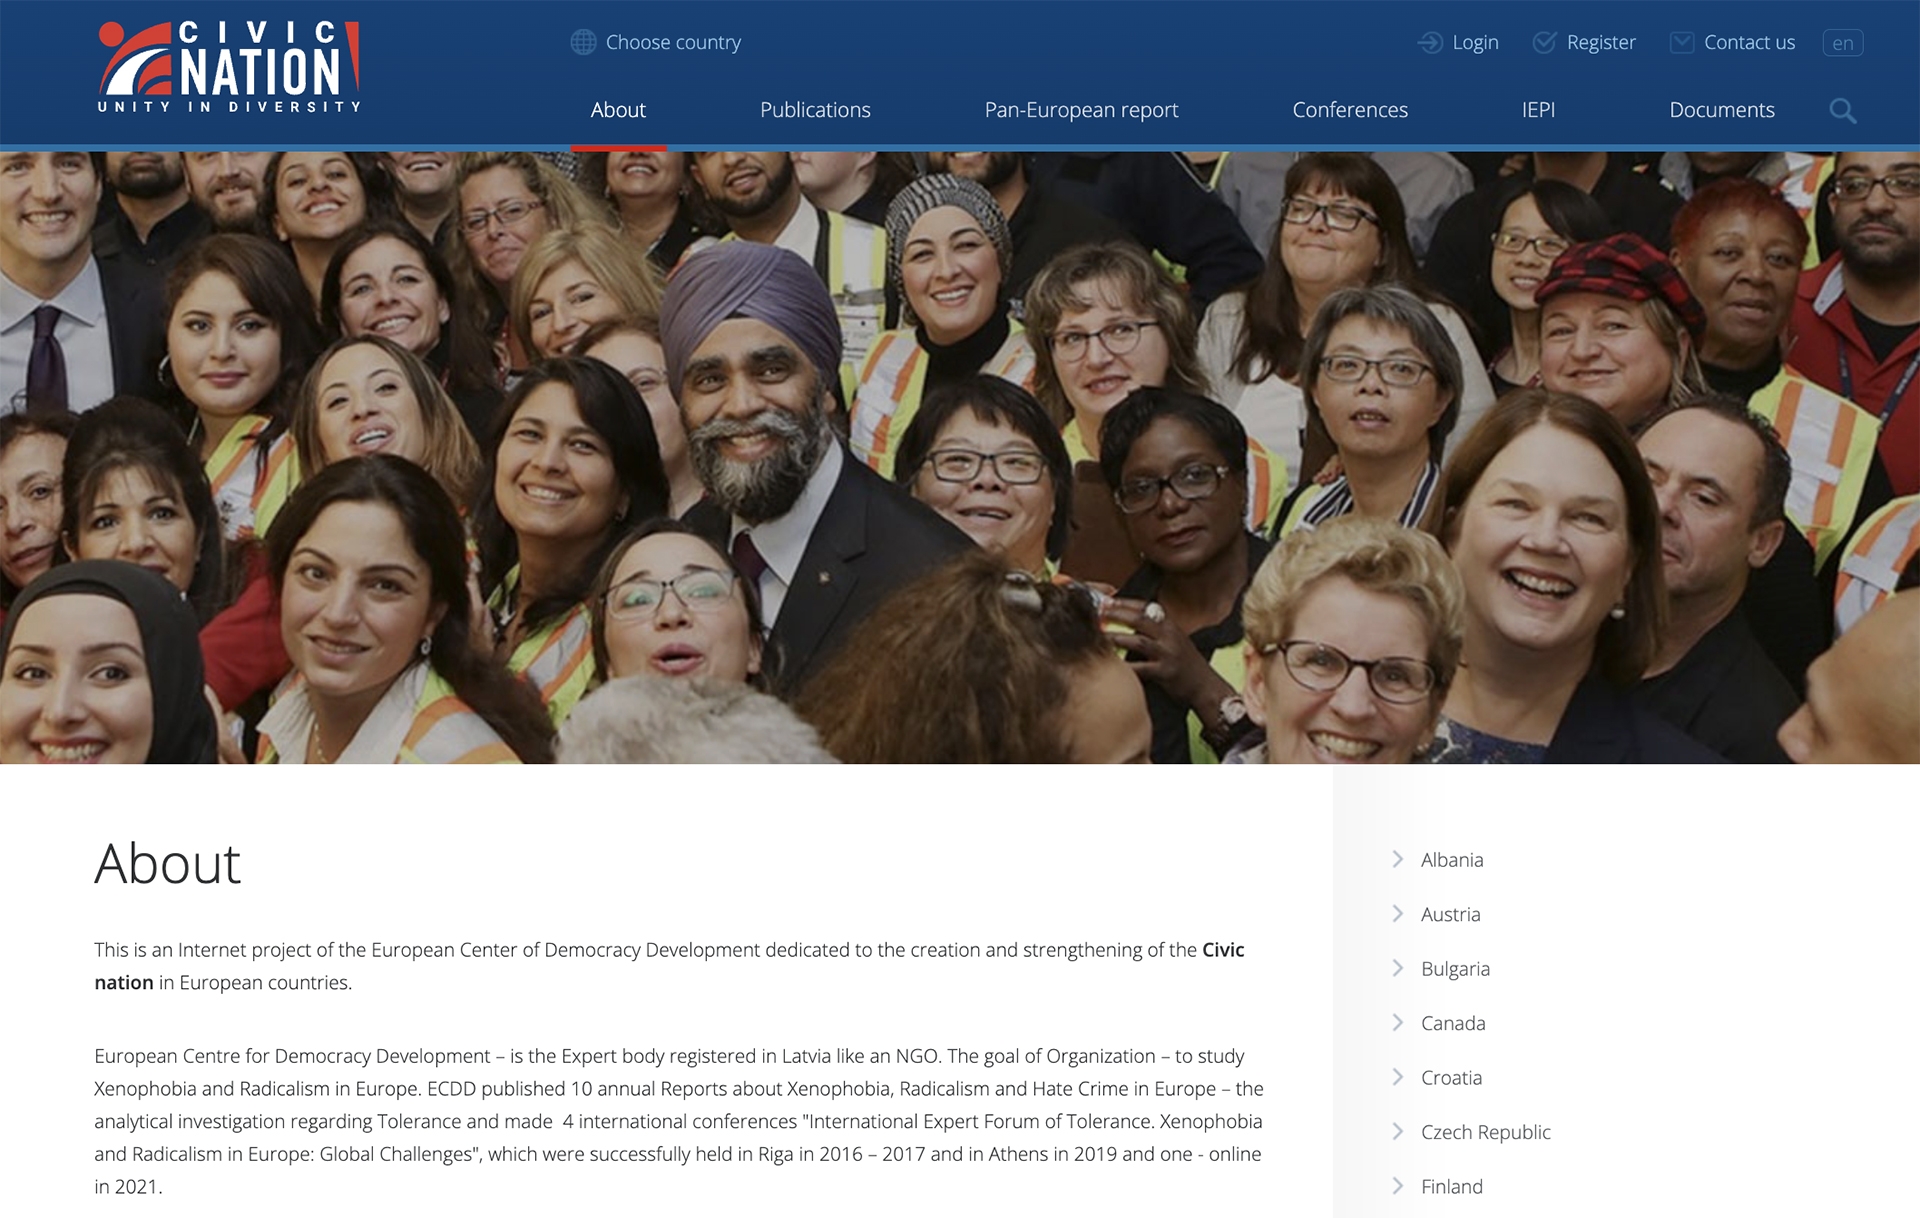Click the Login arrow icon
The image size is (1920, 1218).
coord(1430,42)
